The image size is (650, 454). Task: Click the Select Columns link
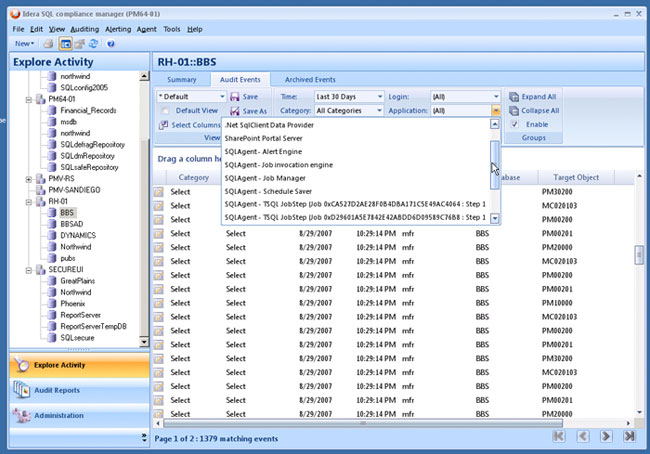click(x=196, y=125)
